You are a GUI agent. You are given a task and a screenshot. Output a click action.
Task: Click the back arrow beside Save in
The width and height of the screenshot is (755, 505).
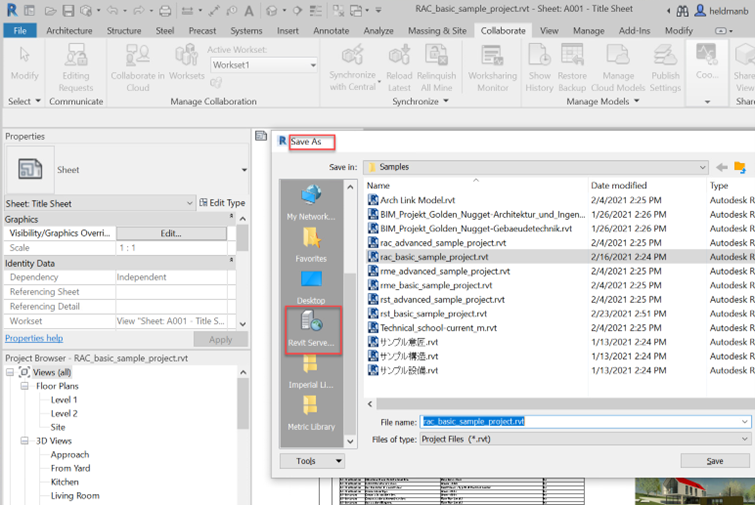pyautogui.click(x=721, y=167)
